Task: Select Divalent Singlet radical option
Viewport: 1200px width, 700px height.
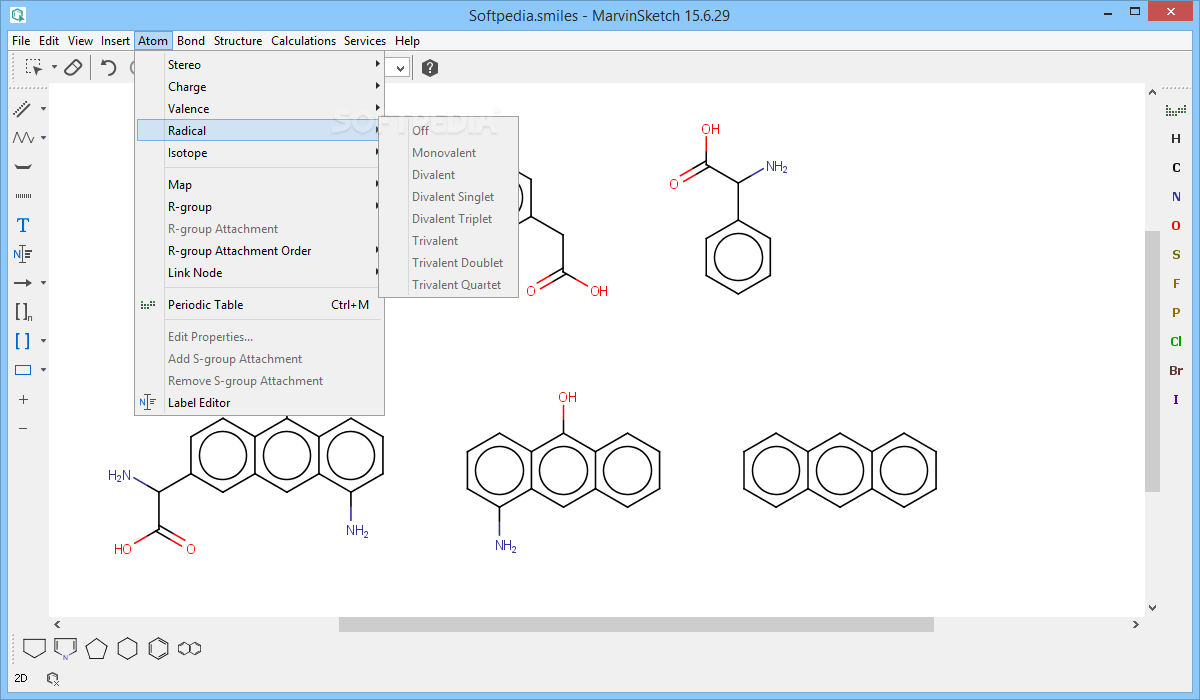Action: 449,197
